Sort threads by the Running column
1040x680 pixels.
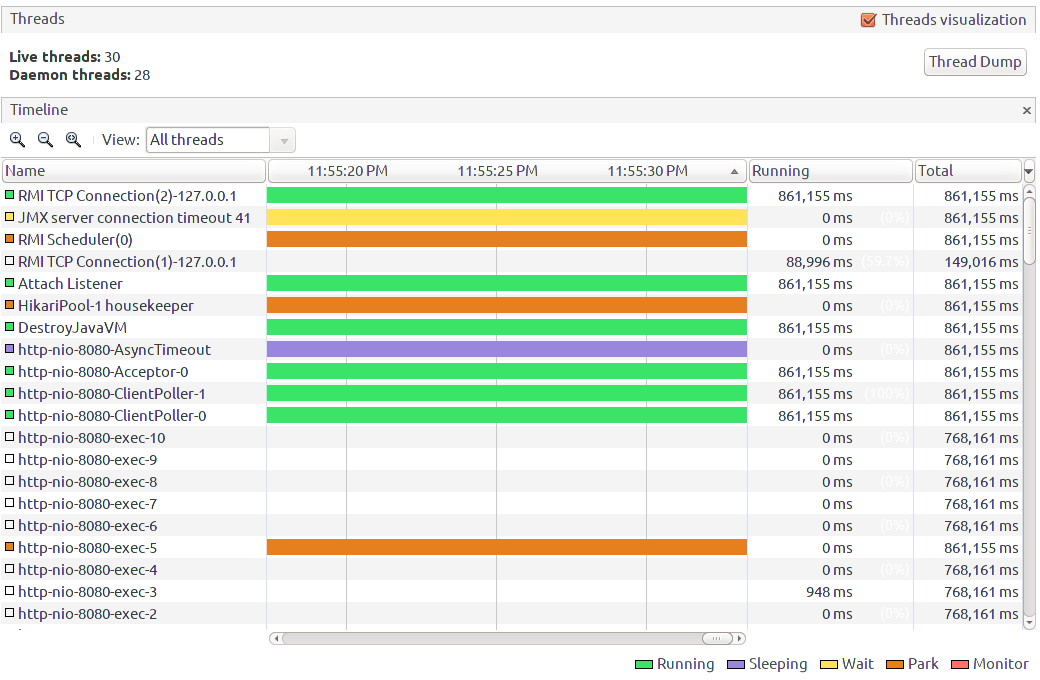830,171
